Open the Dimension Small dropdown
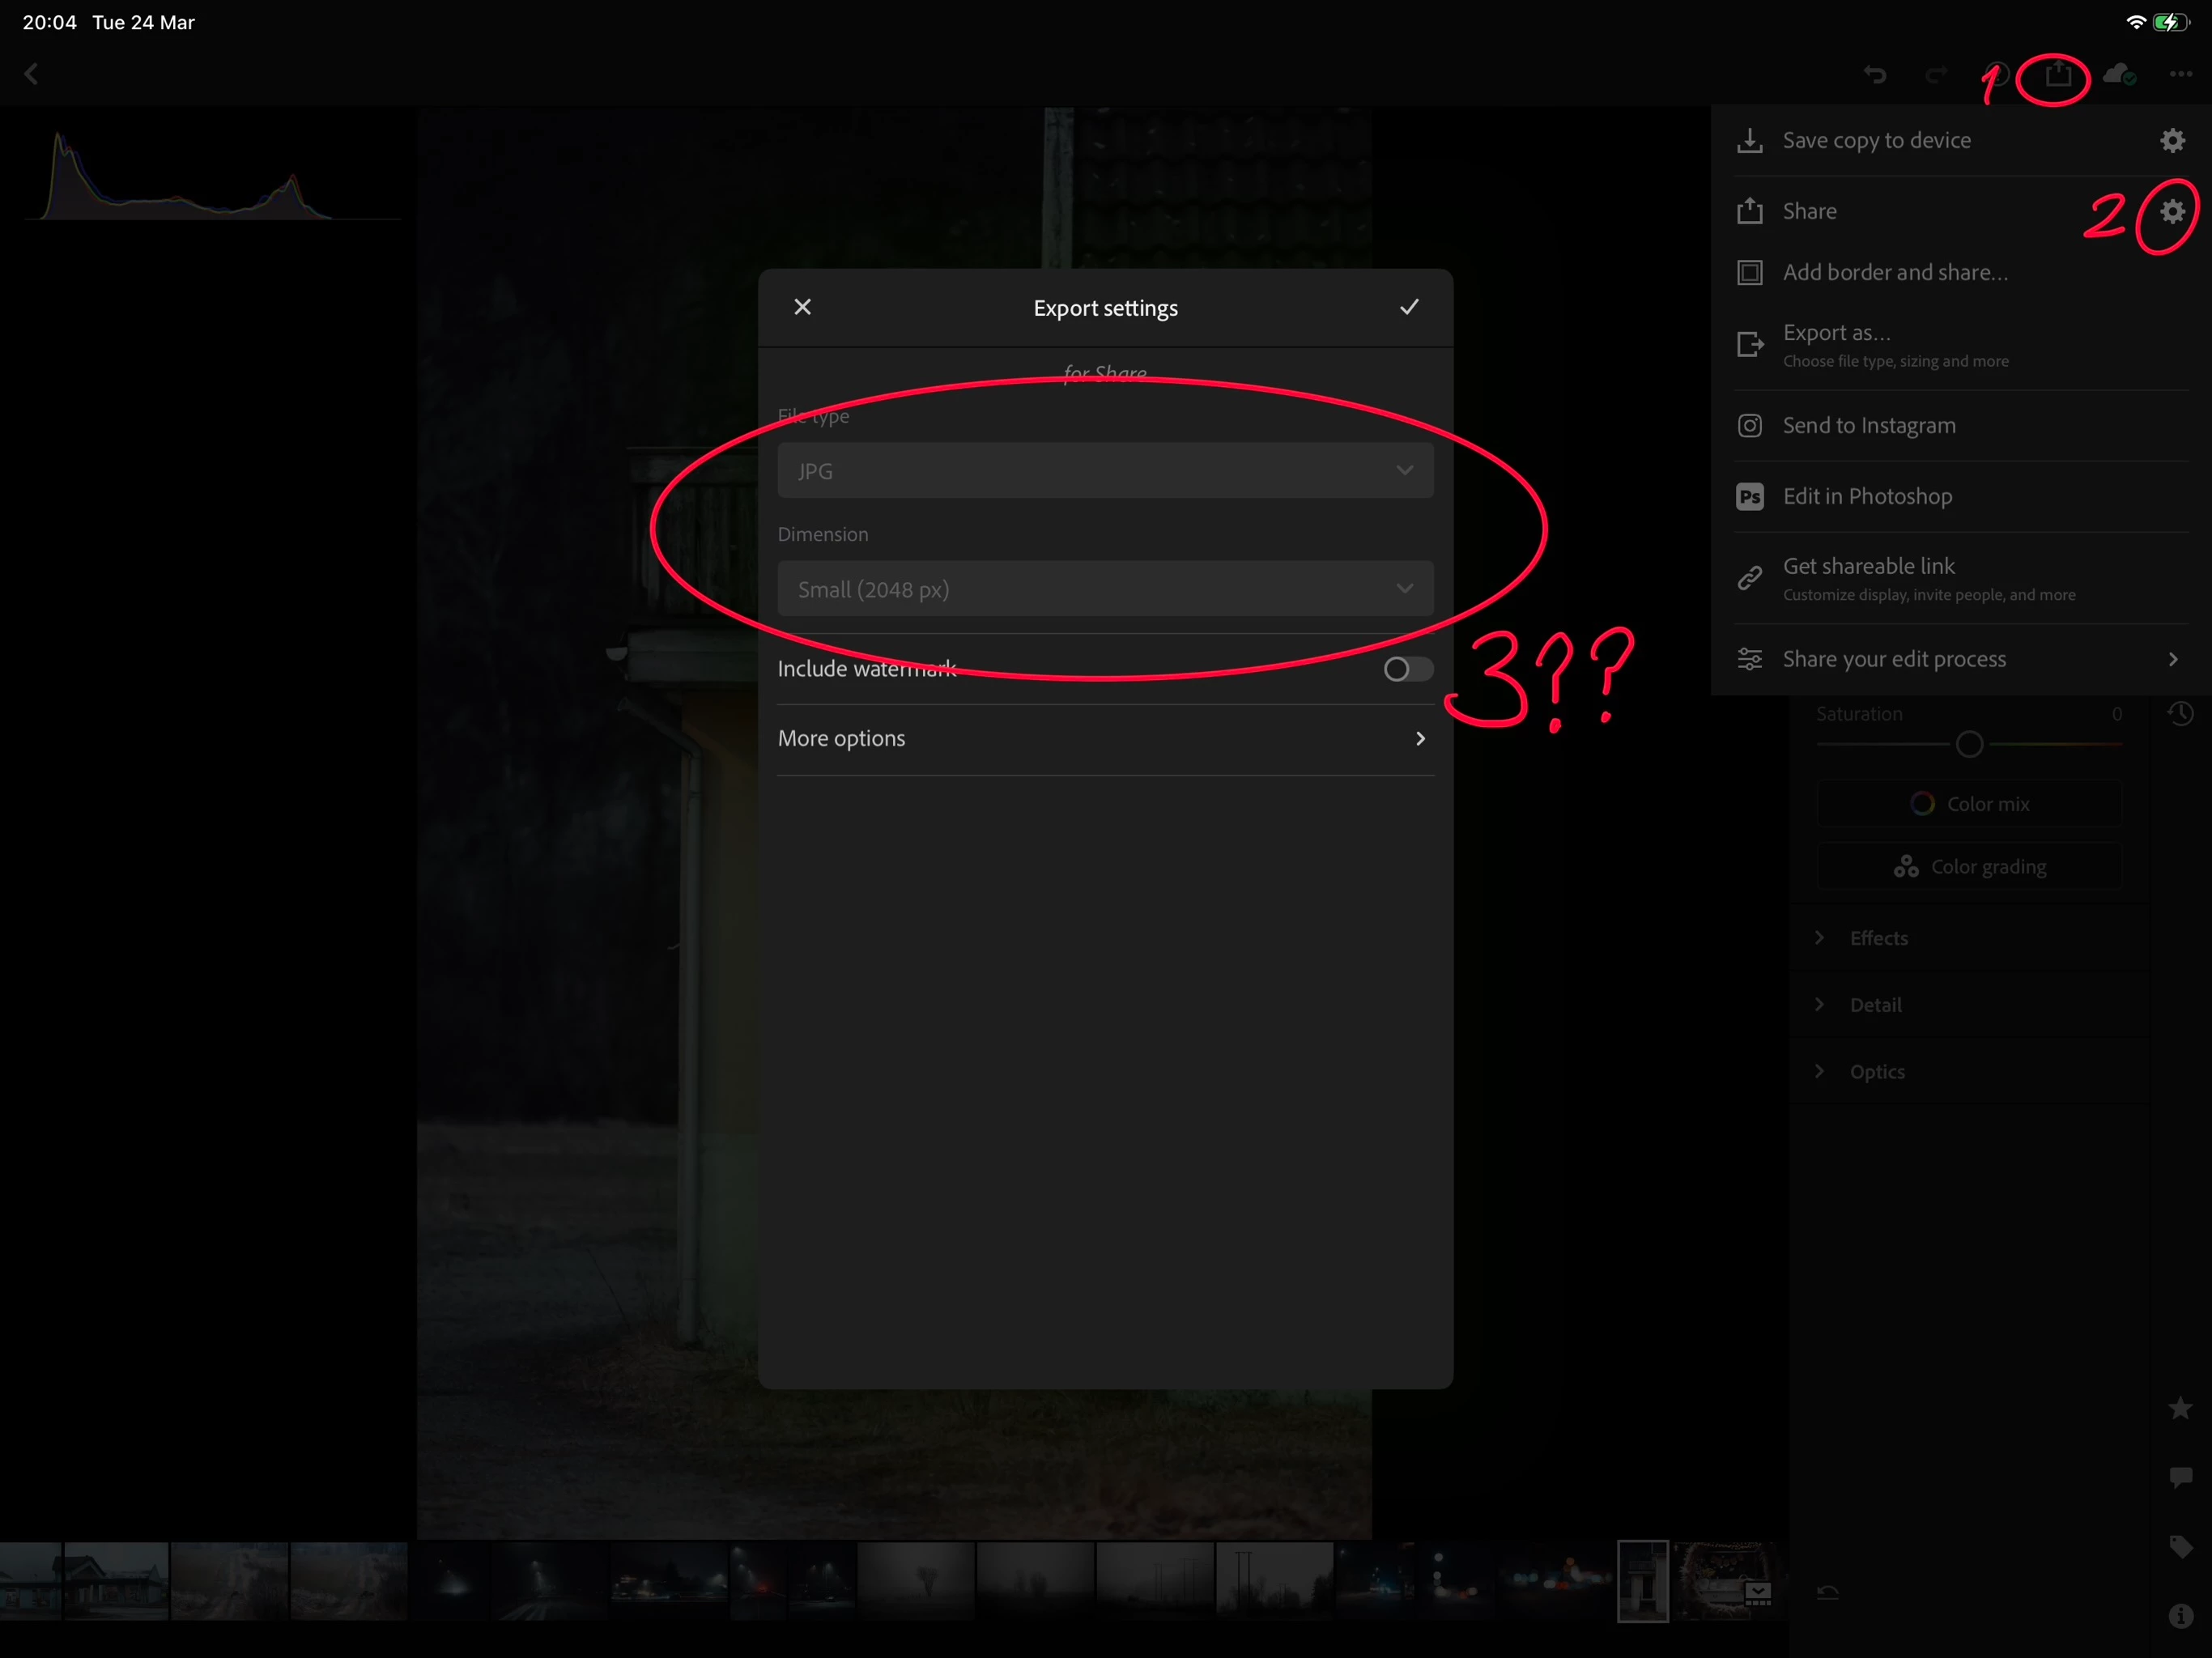 [1105, 589]
